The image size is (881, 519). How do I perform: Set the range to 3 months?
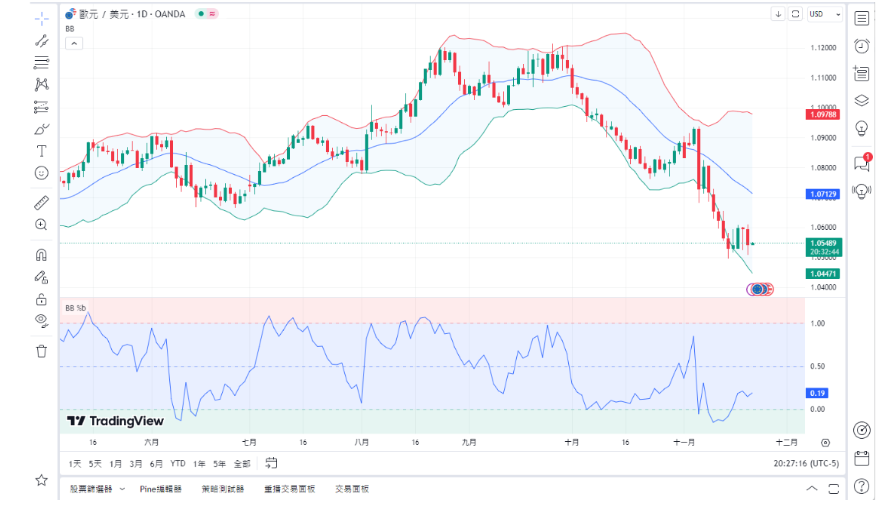pos(135,464)
